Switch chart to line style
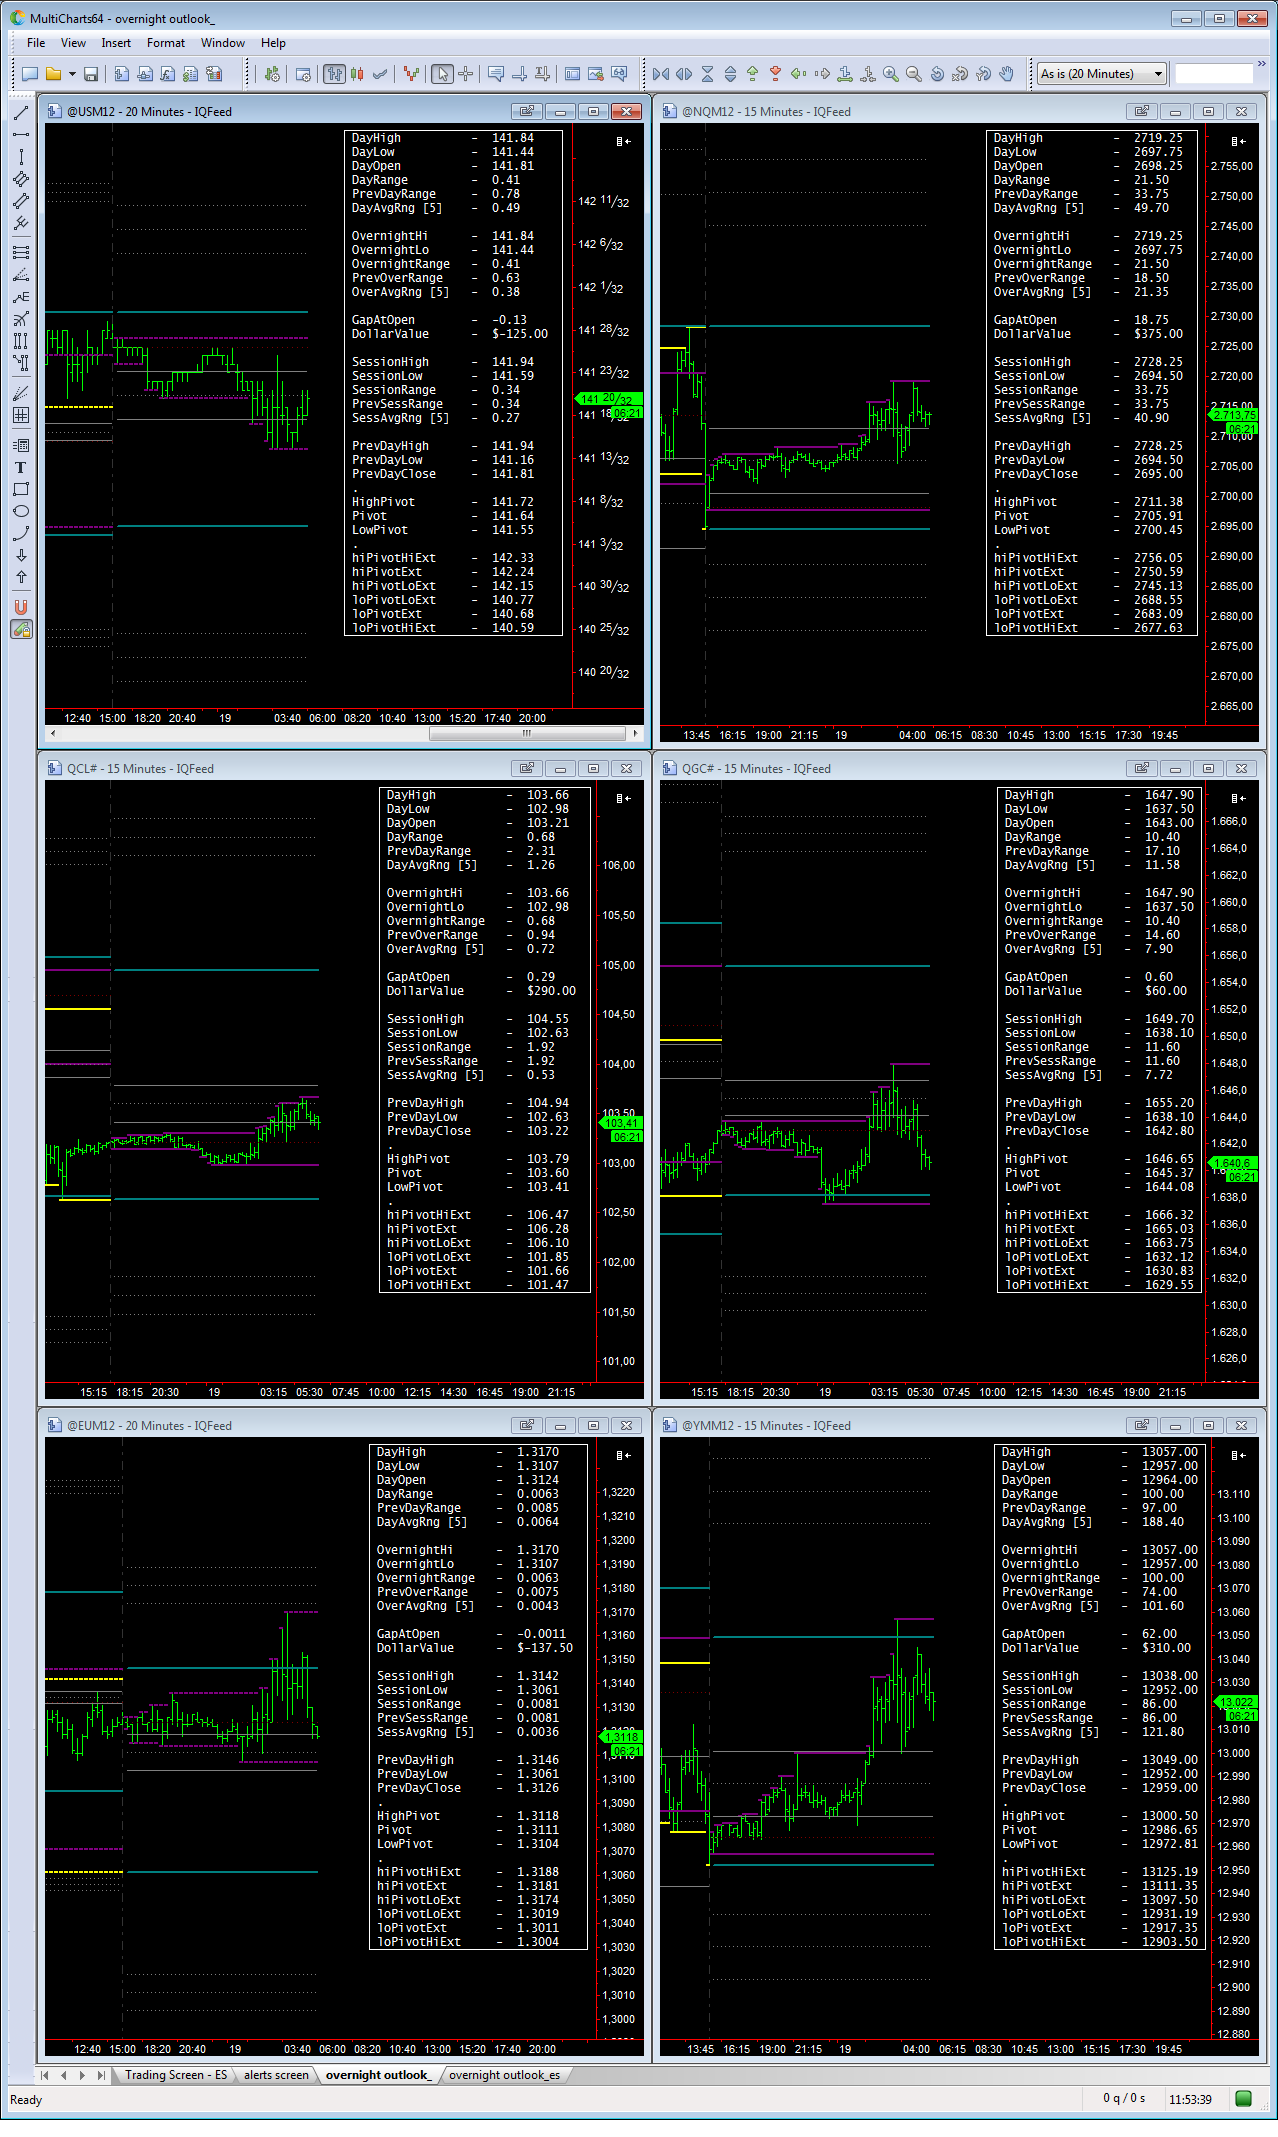 380,74
